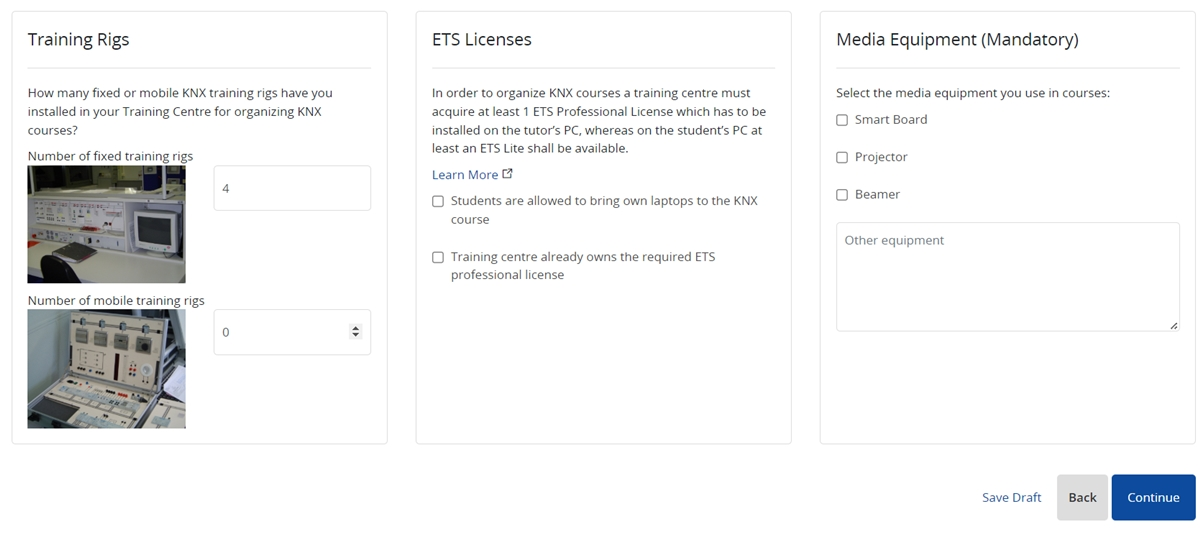Click into the Other equipment text area
The height and width of the screenshot is (534, 1200).
coord(1008,277)
